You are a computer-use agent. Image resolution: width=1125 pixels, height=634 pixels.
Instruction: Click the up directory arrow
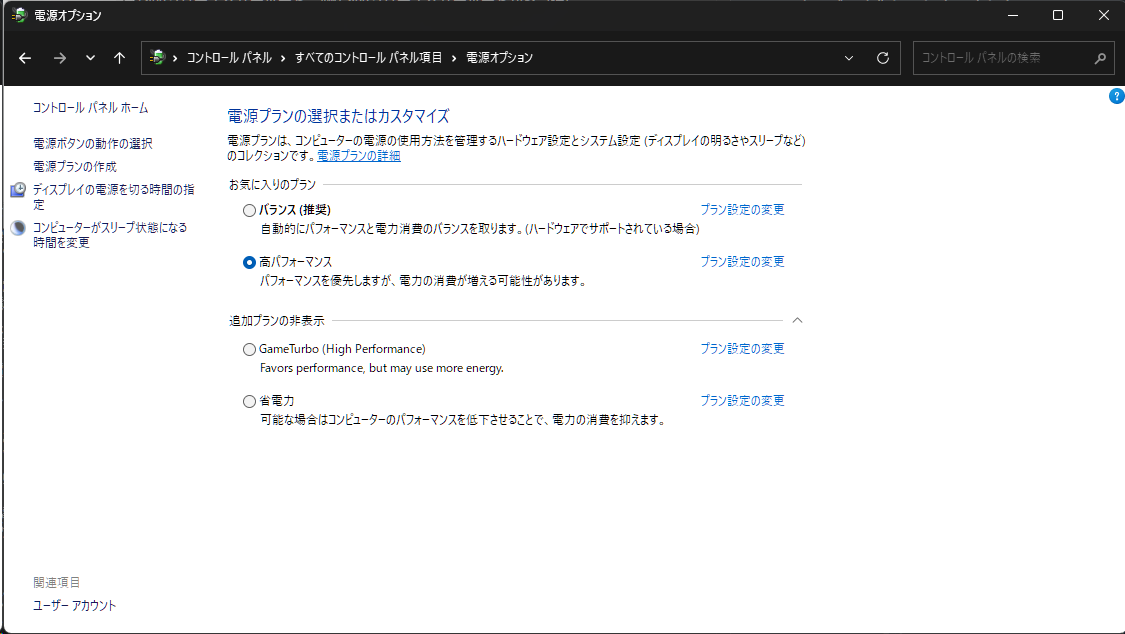point(119,58)
